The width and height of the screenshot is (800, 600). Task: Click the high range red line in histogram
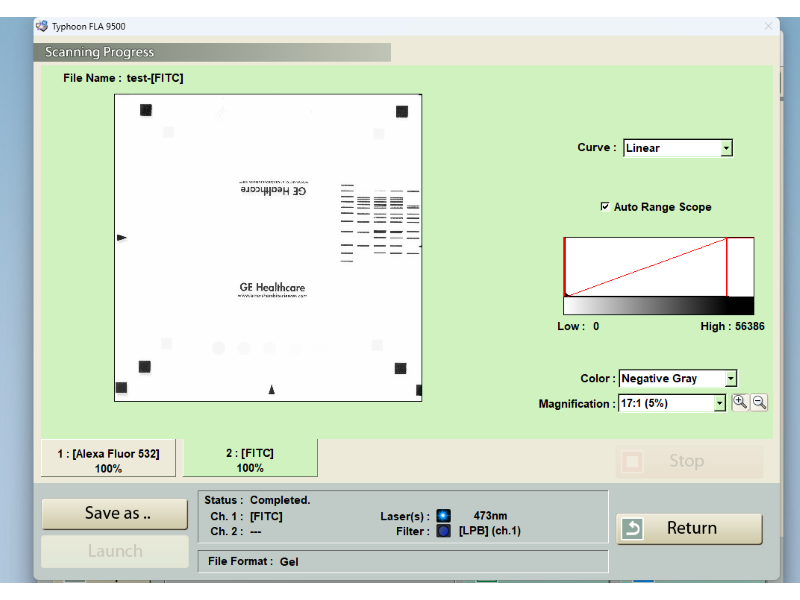pyautogui.click(x=727, y=266)
